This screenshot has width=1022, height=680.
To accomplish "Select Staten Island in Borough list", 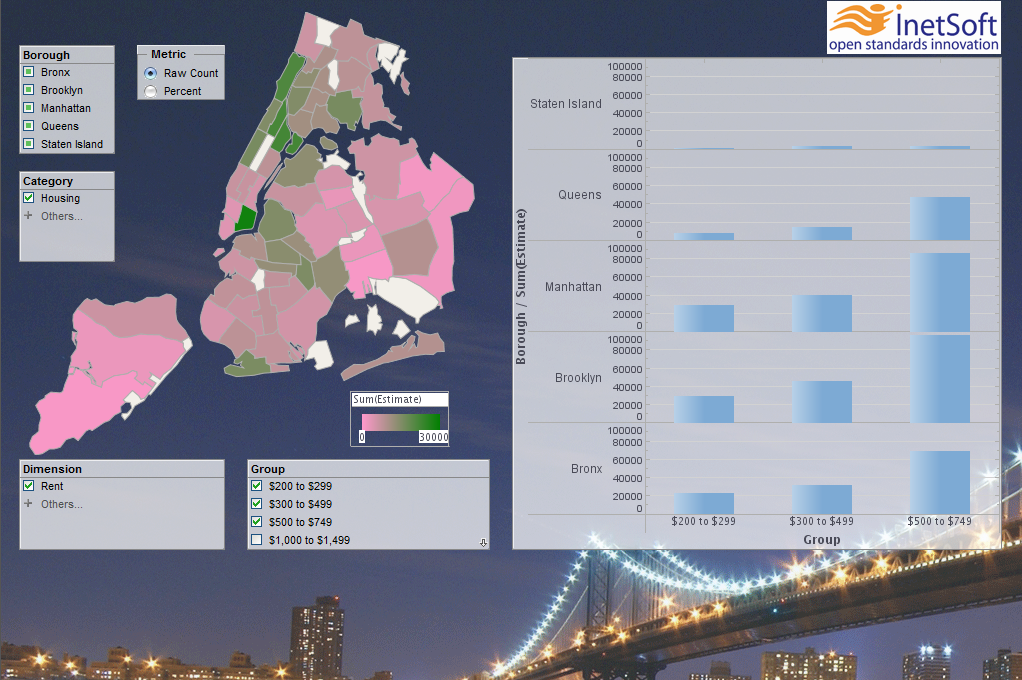I will pos(72,144).
